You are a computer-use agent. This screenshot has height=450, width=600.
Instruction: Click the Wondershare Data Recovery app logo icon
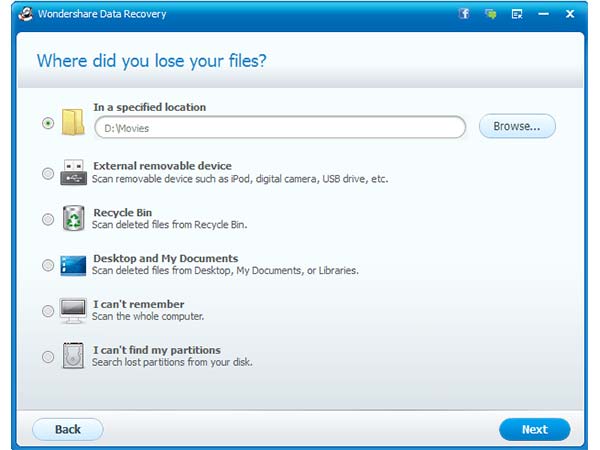(25, 14)
